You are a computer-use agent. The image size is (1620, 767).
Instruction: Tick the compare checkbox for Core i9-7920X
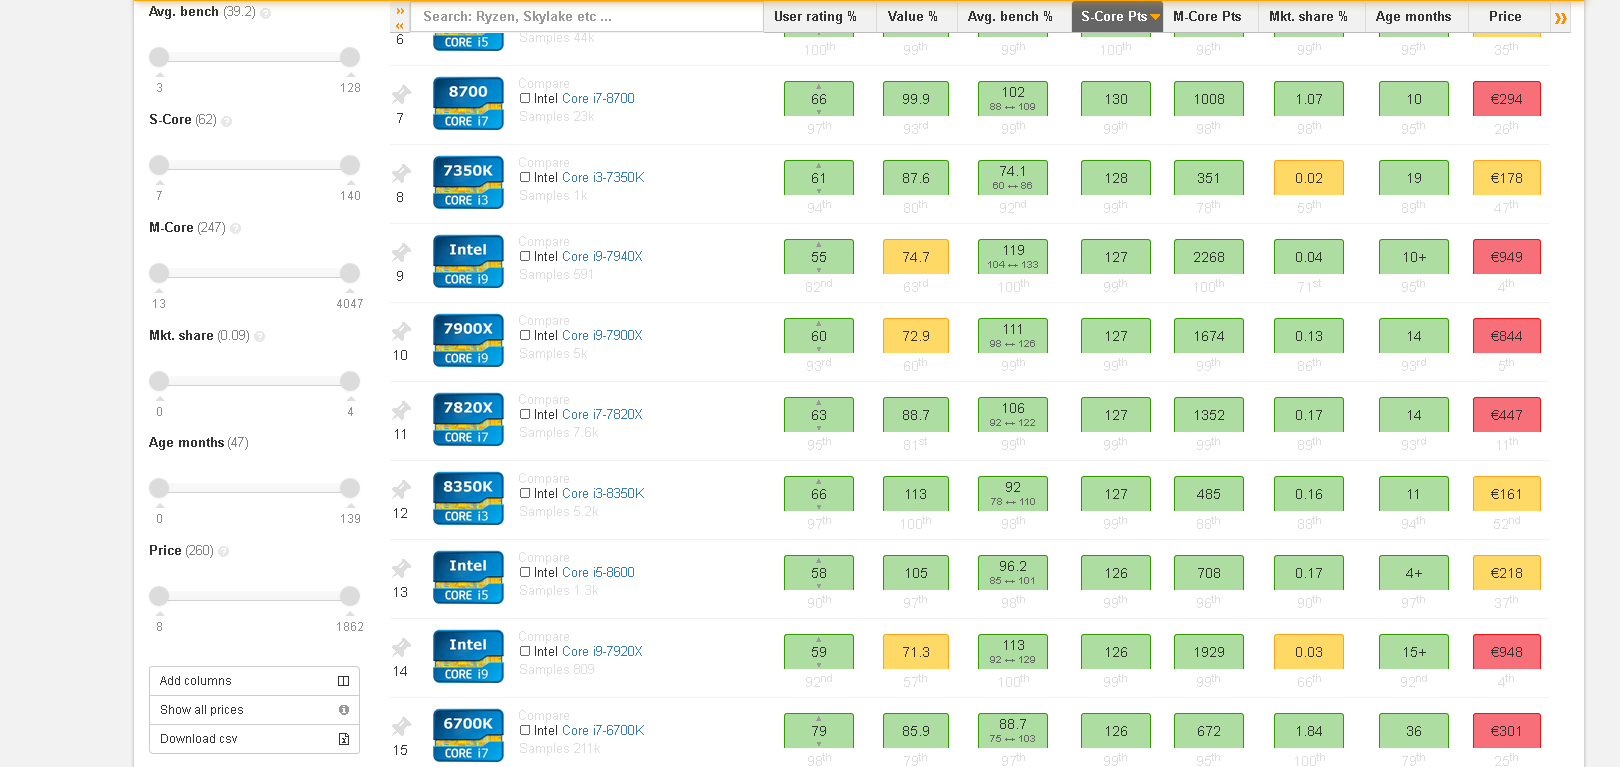(525, 651)
